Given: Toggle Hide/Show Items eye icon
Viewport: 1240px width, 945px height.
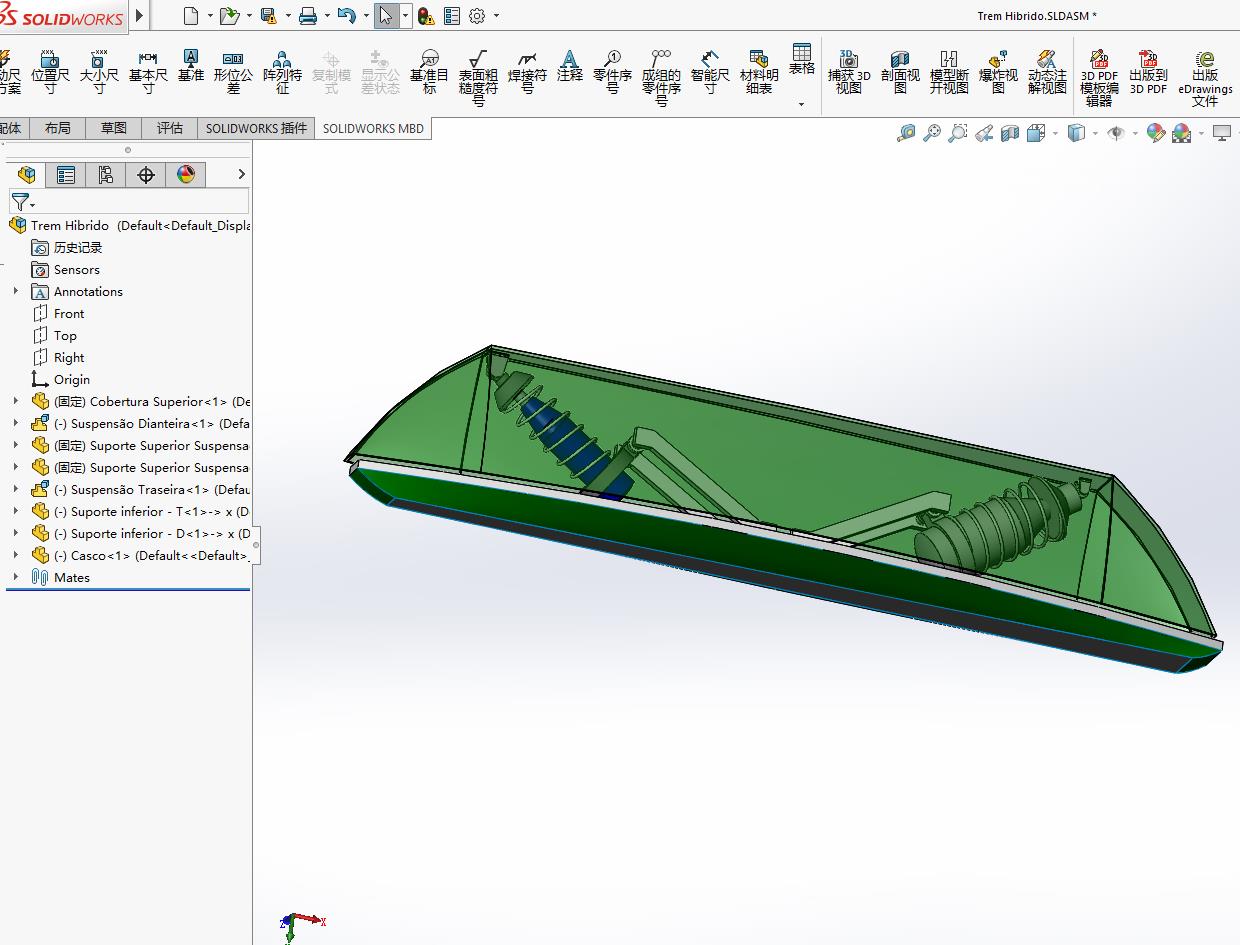Looking at the screenshot, I should [x=1117, y=133].
